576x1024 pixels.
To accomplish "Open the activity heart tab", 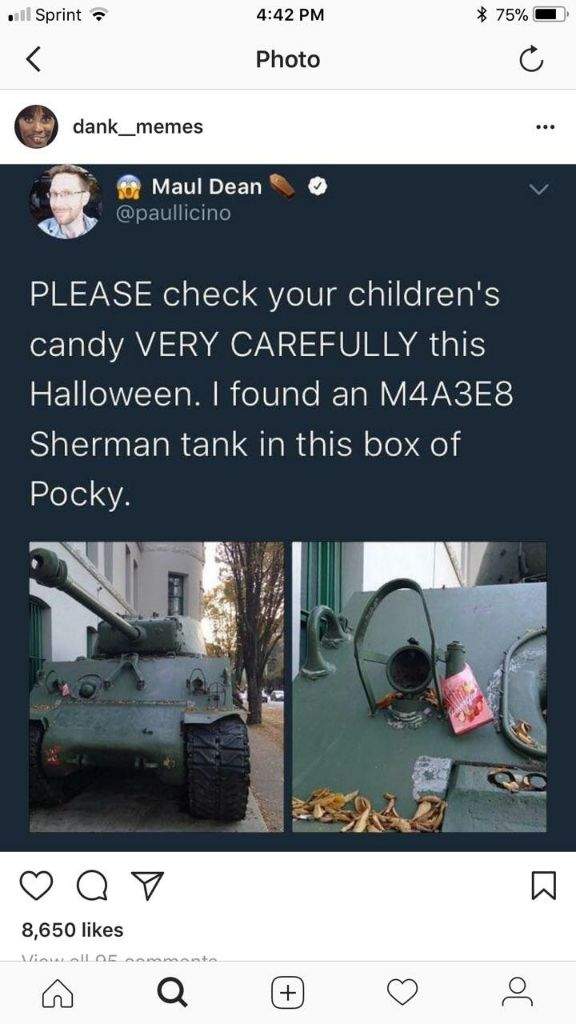I will coord(402,992).
